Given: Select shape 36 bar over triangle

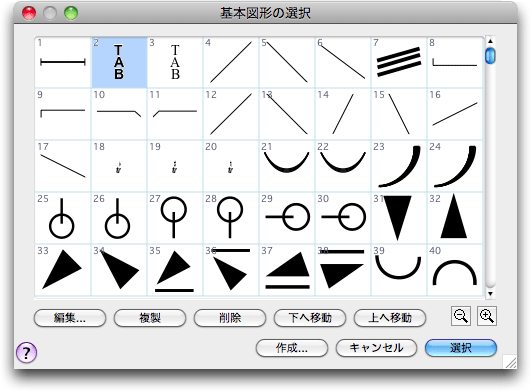Looking at the screenshot, I should 231,270.
